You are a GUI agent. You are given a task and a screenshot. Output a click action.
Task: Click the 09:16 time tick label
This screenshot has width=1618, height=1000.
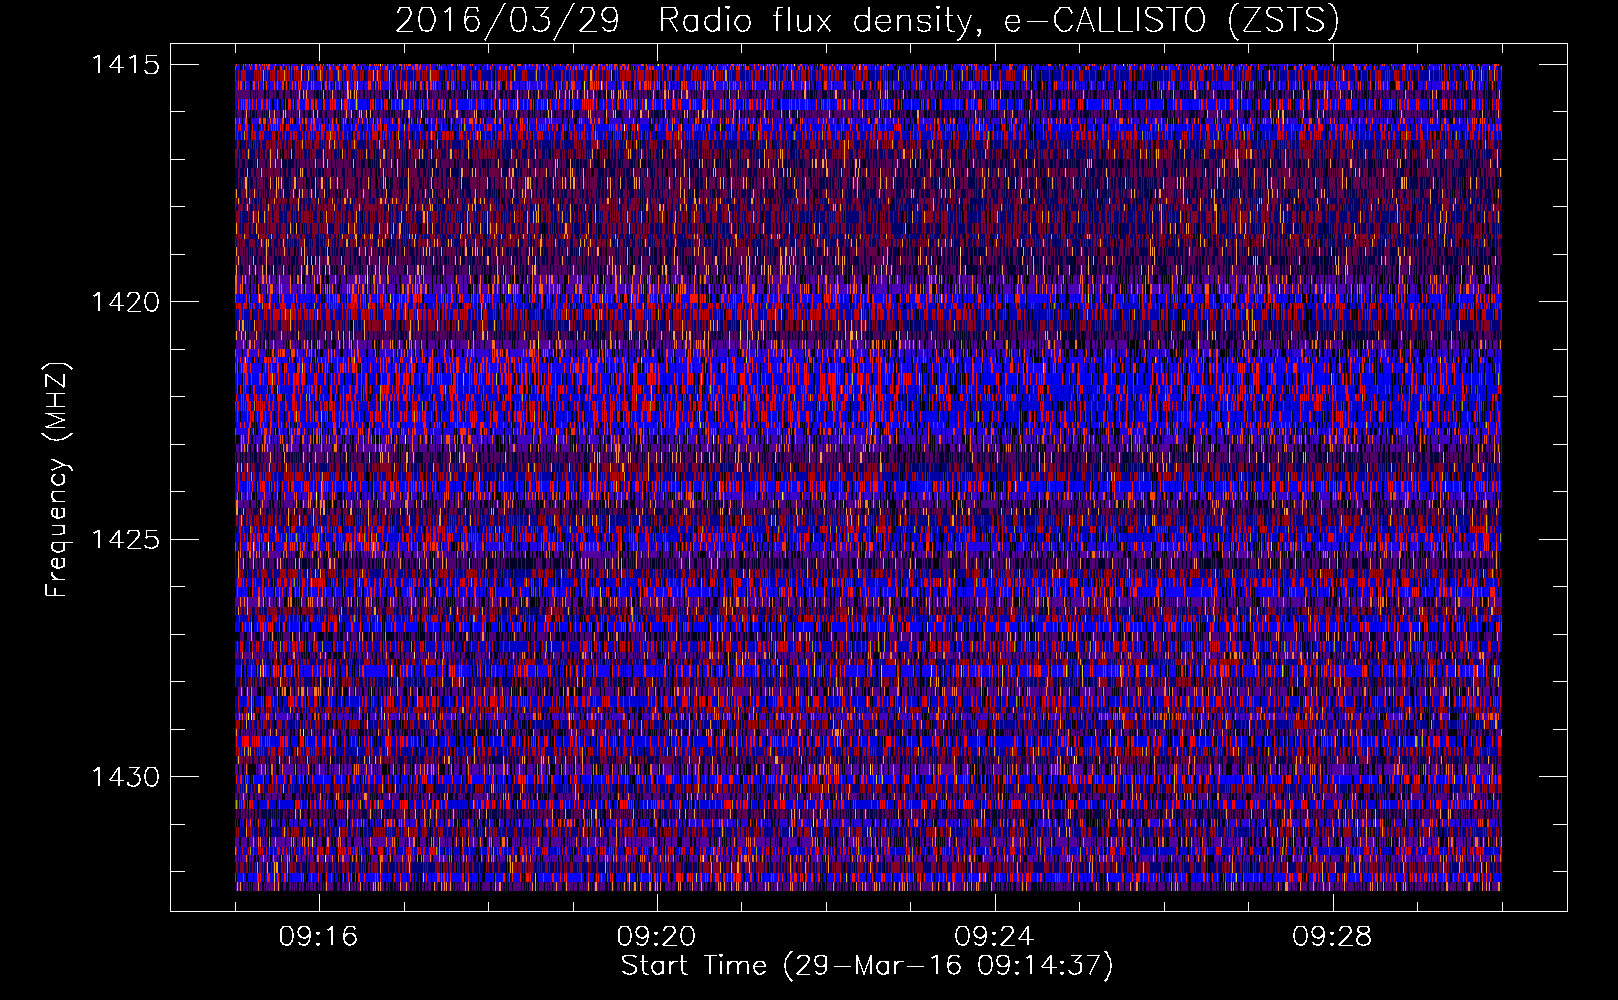(x=318, y=937)
